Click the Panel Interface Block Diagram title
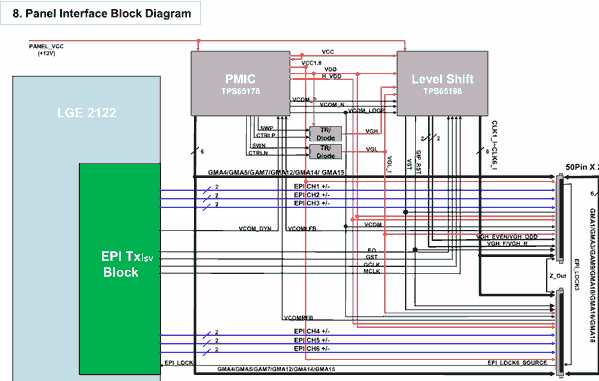 (102, 13)
